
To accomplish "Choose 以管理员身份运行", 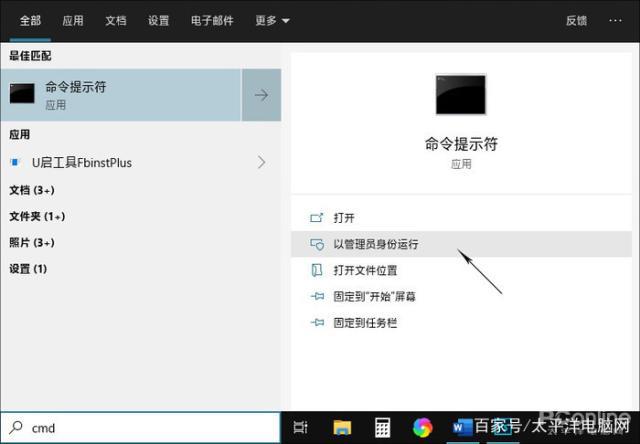I will click(x=376, y=244).
